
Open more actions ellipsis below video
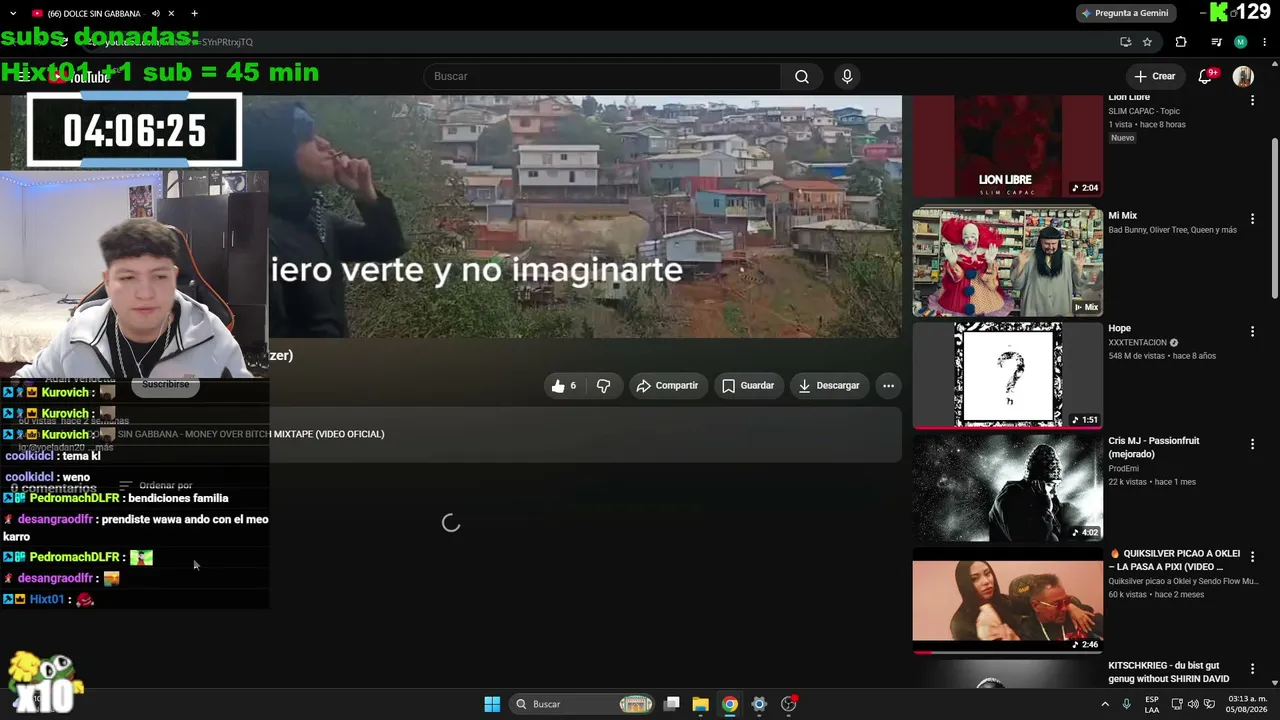(x=888, y=386)
